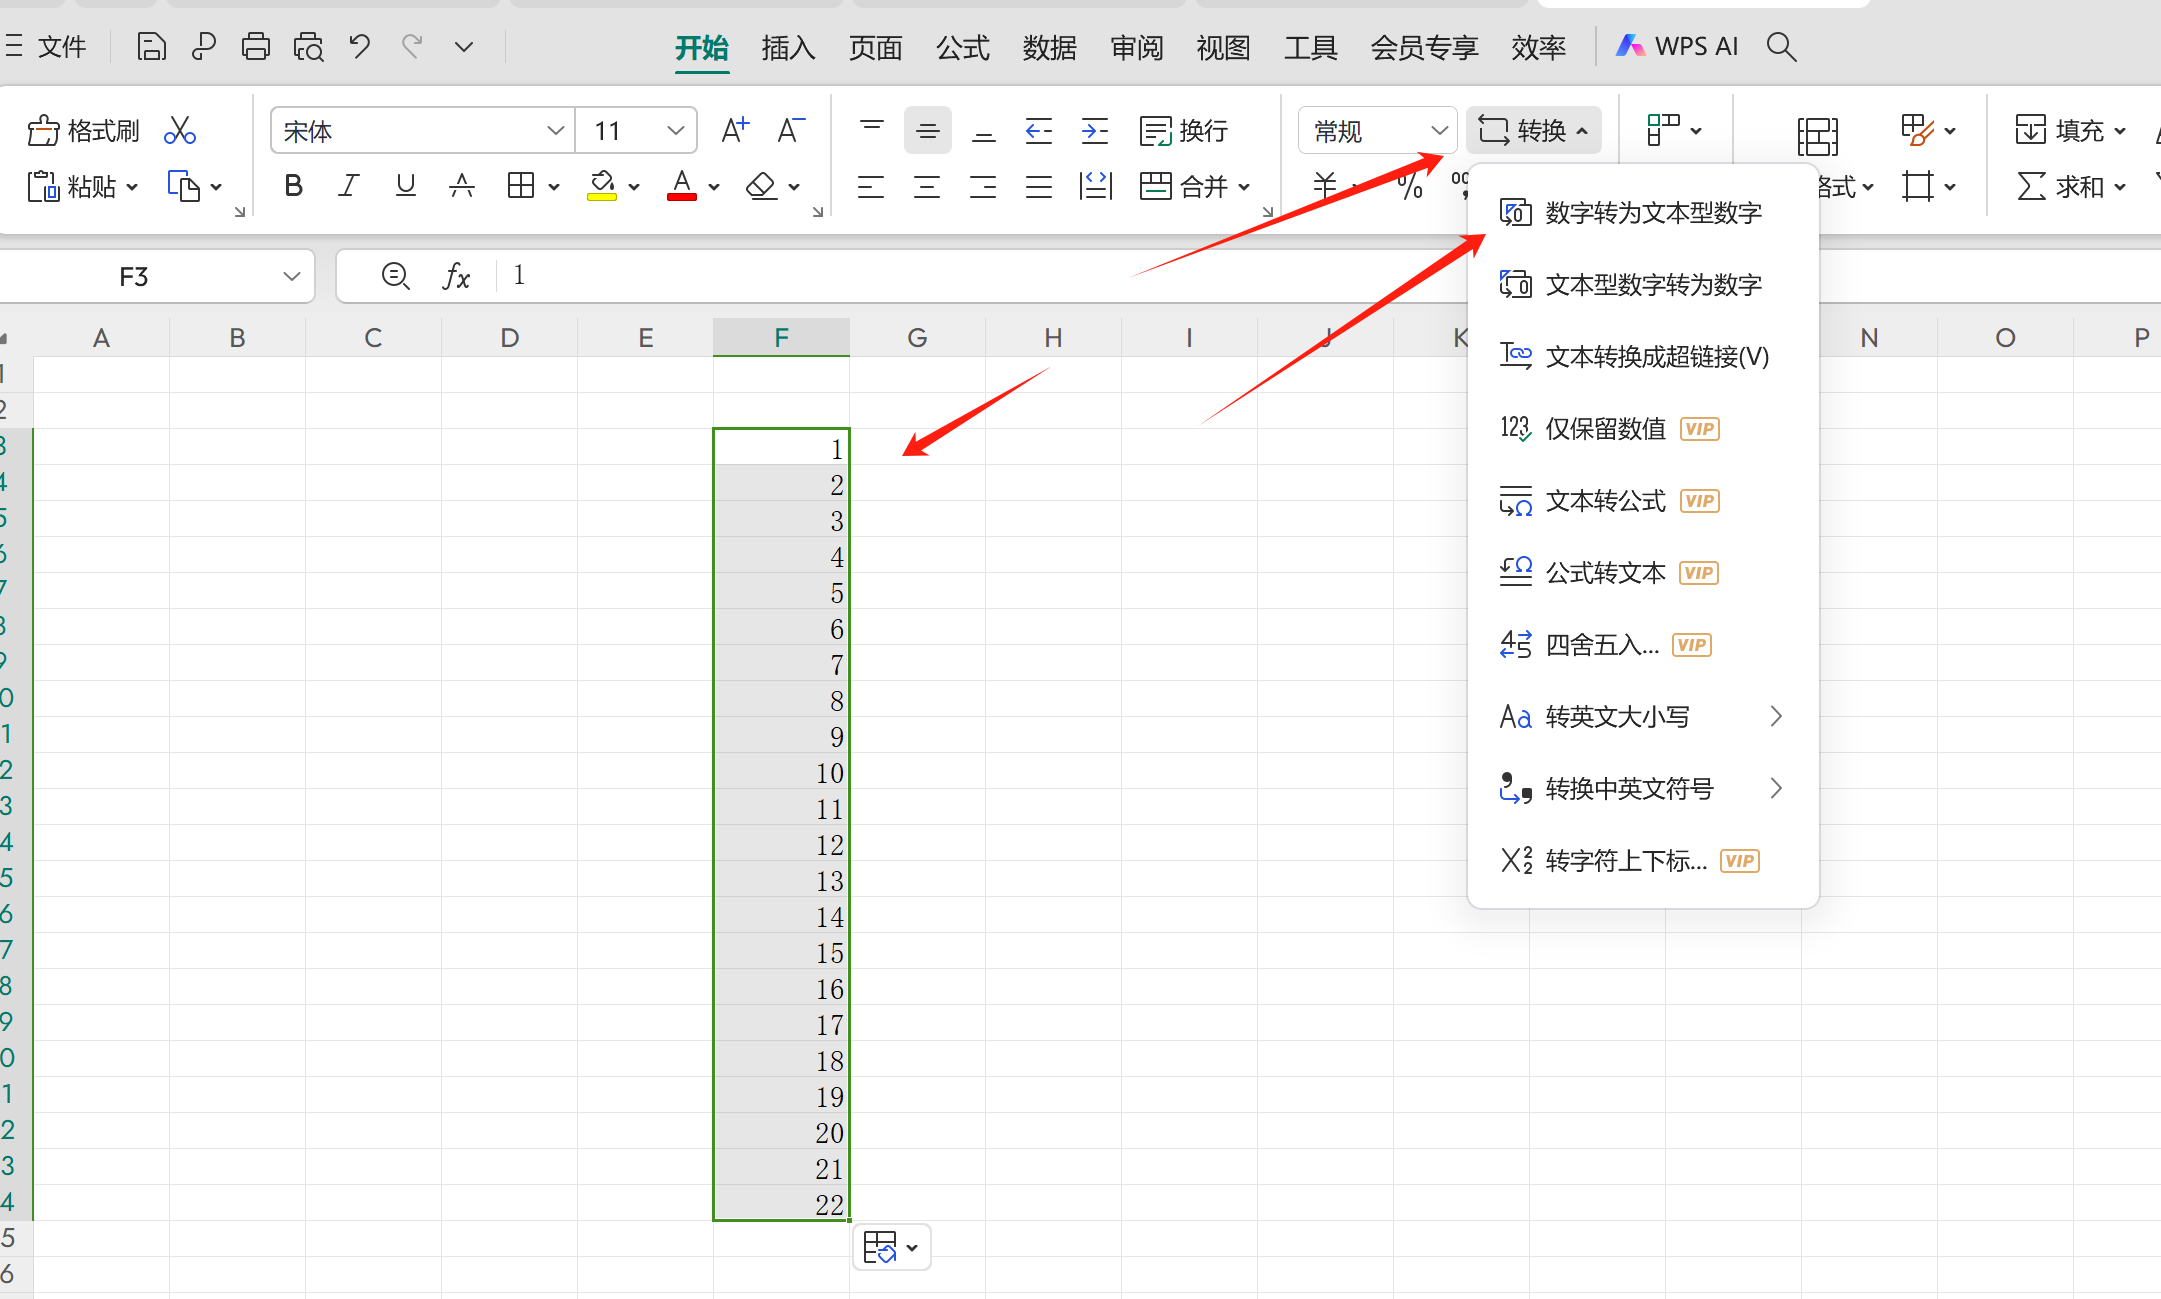Expand the Name Box dropdown arrow
The width and height of the screenshot is (2161, 1299).
point(291,277)
